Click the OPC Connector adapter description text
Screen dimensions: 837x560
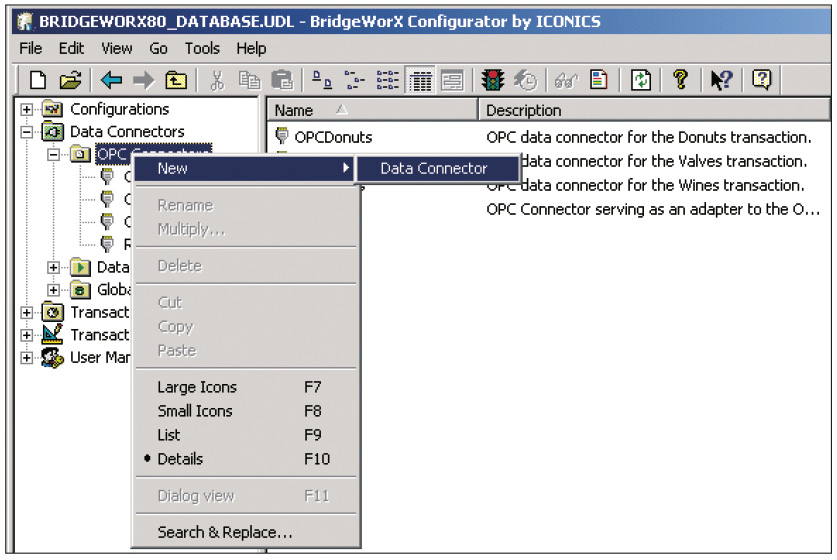point(653,209)
